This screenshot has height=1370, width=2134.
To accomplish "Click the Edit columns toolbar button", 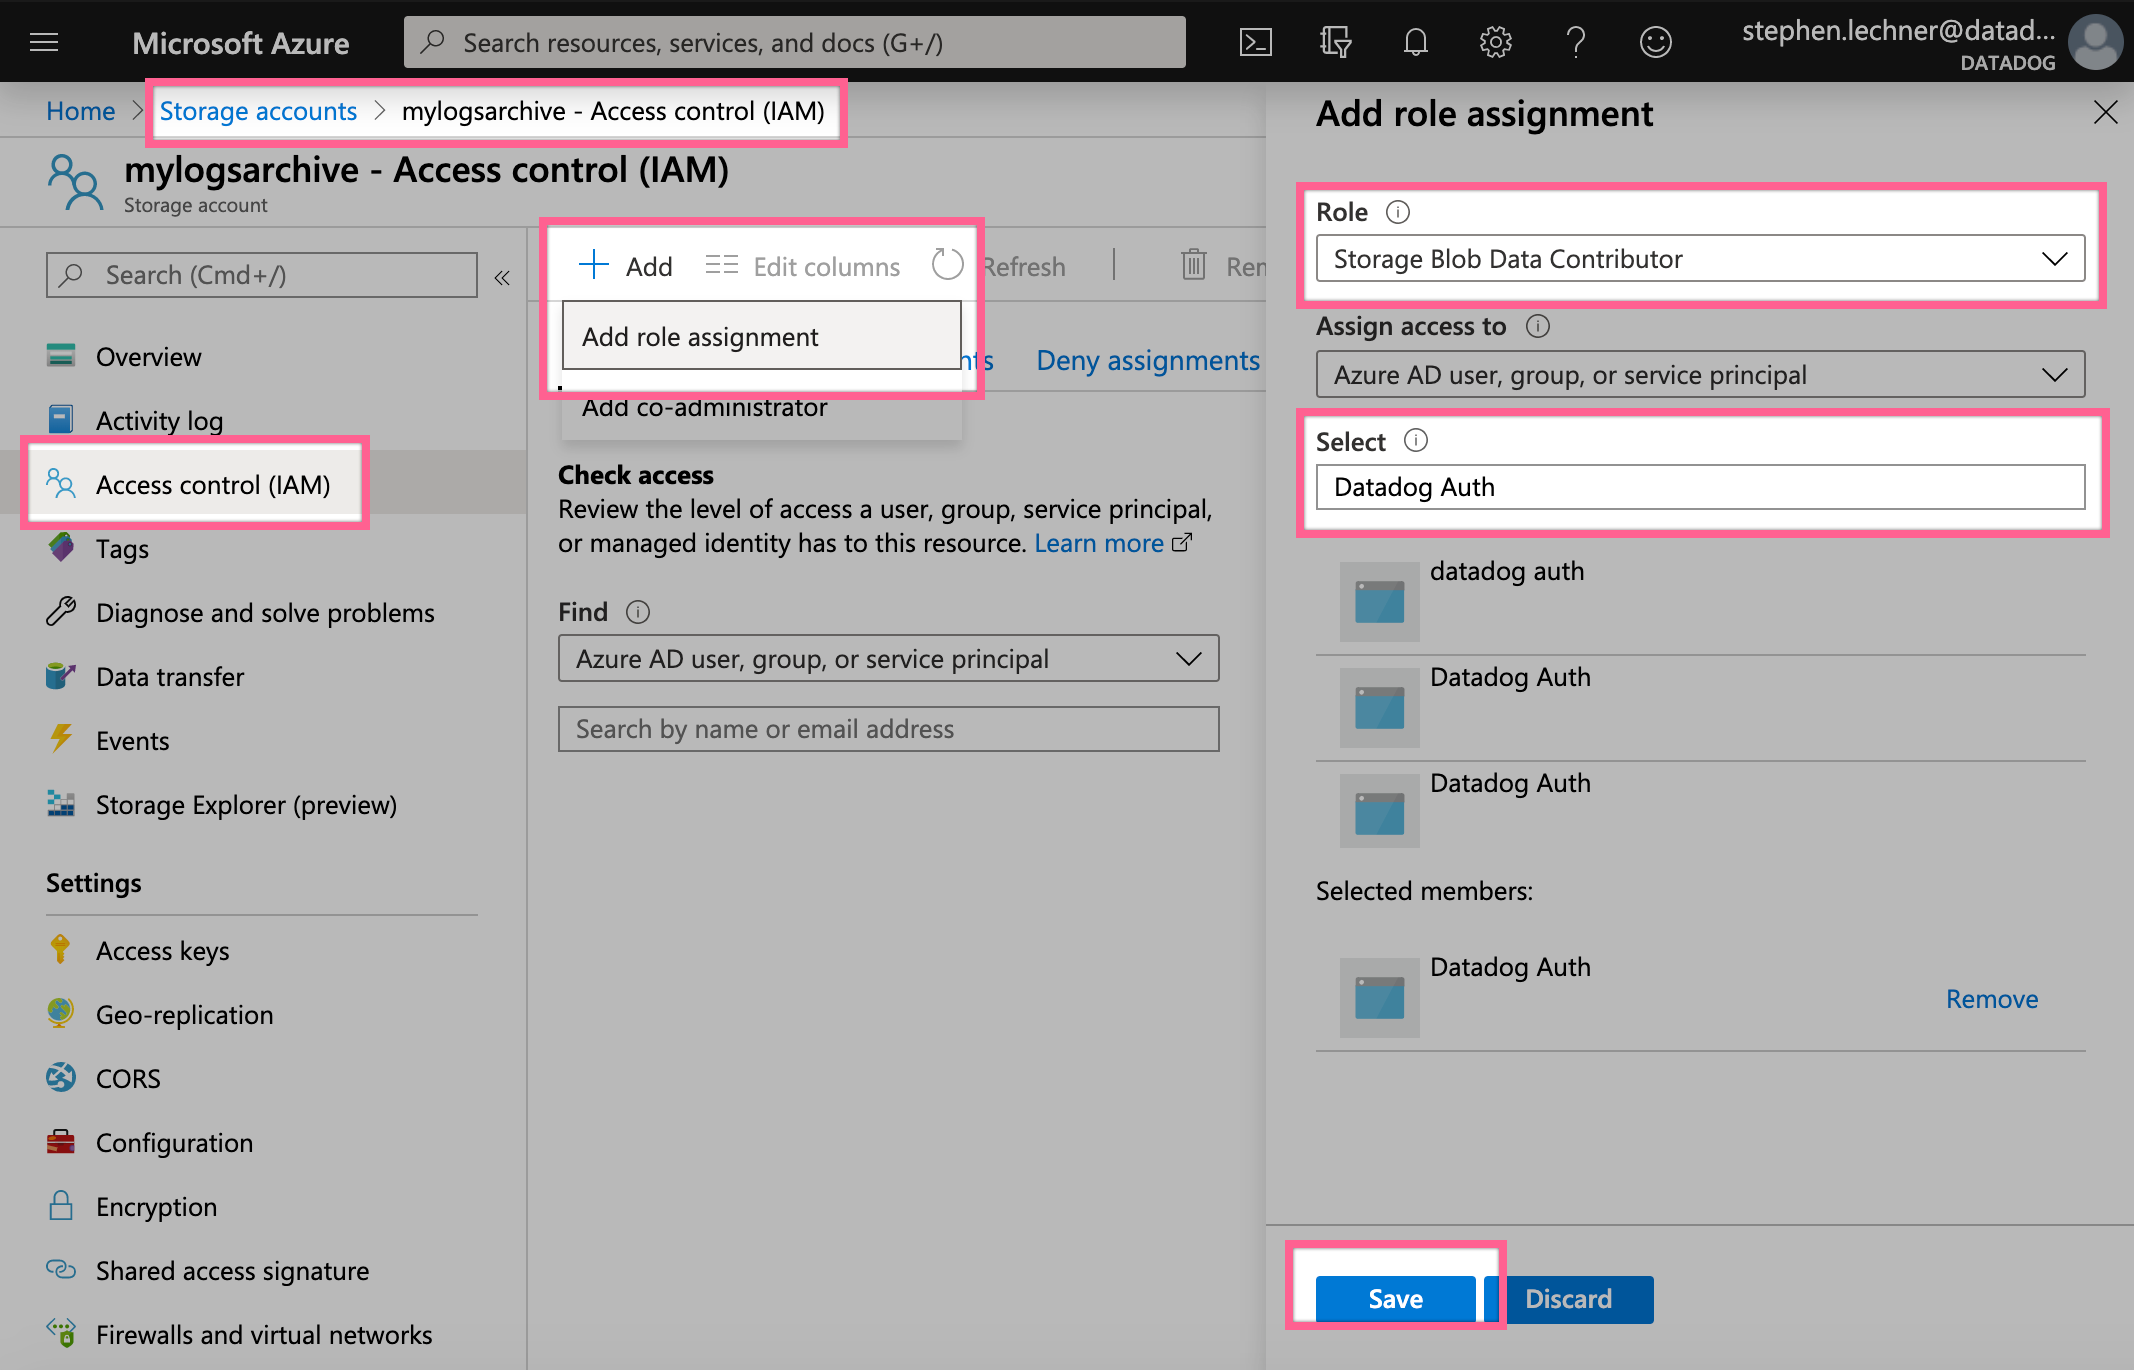I will click(802, 266).
